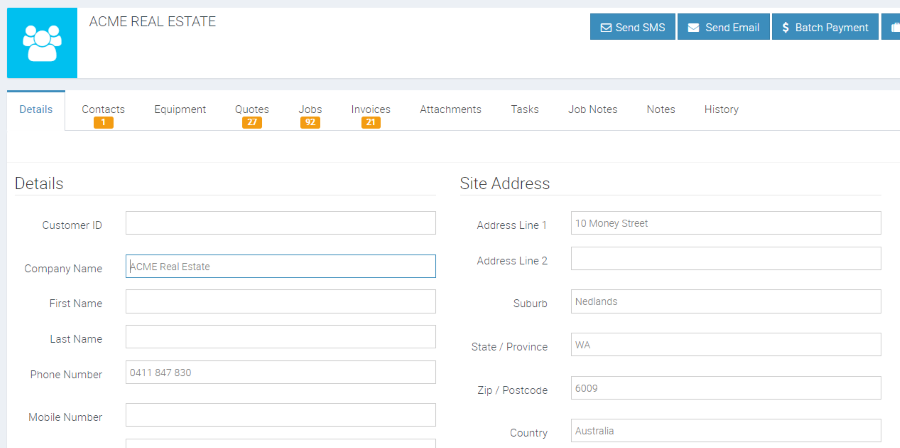Switch to the Details tab

click(36, 110)
